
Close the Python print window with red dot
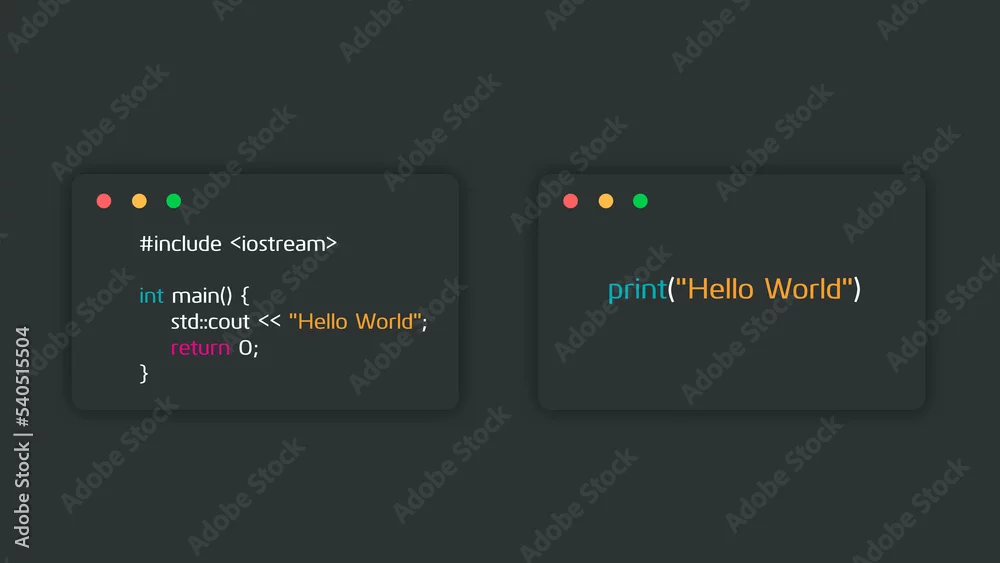pos(571,201)
